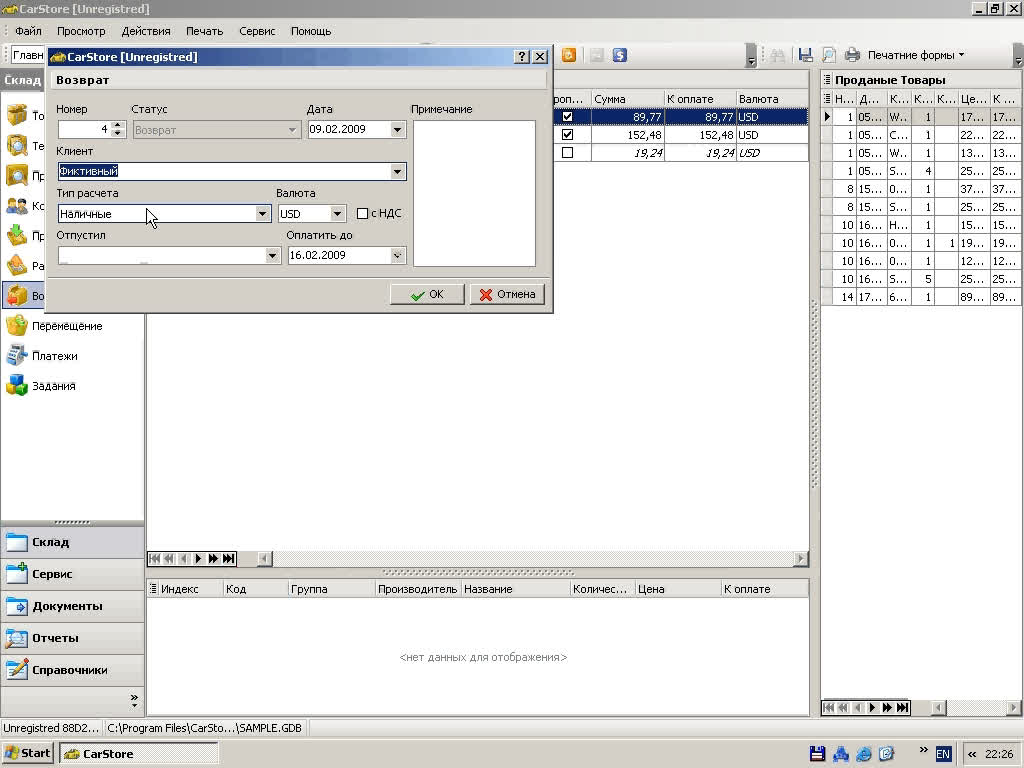This screenshot has width=1024, height=768.
Task: Open print preview magnifier icon
Action: pyautogui.click(x=828, y=56)
